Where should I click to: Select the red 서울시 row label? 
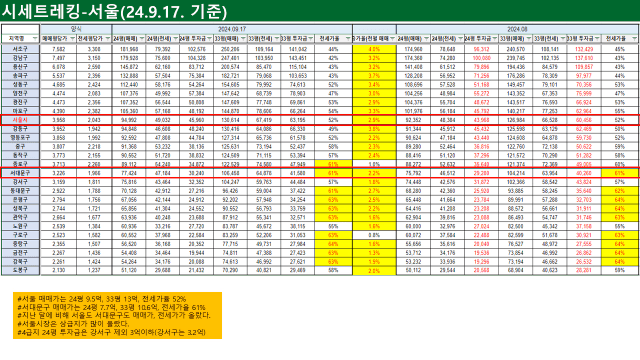tap(20, 120)
